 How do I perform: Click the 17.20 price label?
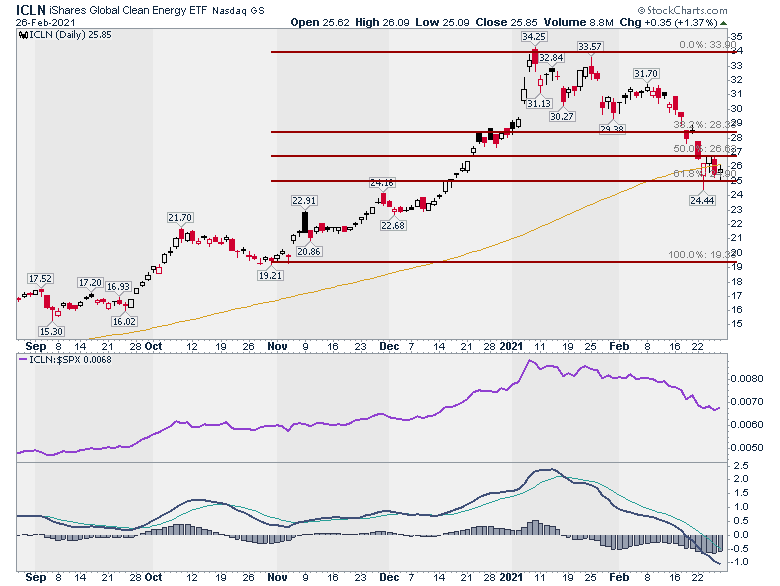coord(90,283)
